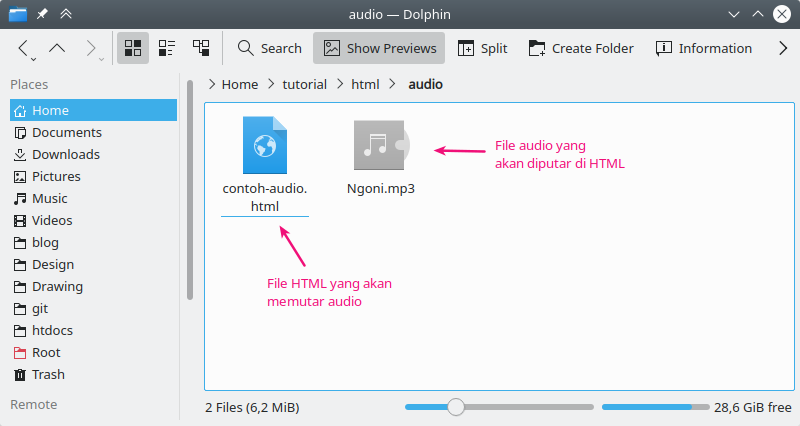Viewport: 800px width, 426px height.
Task: Switch to Details tree view mode
Action: tap(201, 48)
